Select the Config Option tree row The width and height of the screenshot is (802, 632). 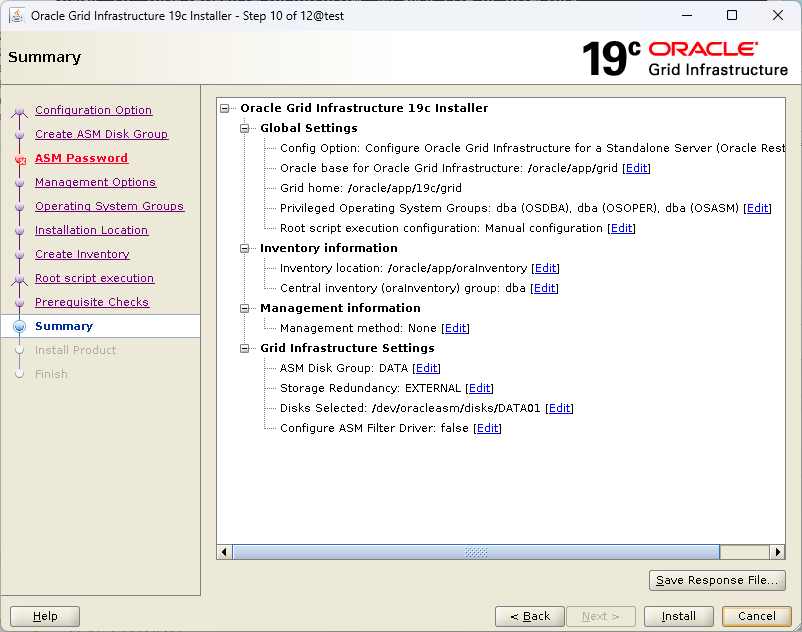(x=532, y=148)
